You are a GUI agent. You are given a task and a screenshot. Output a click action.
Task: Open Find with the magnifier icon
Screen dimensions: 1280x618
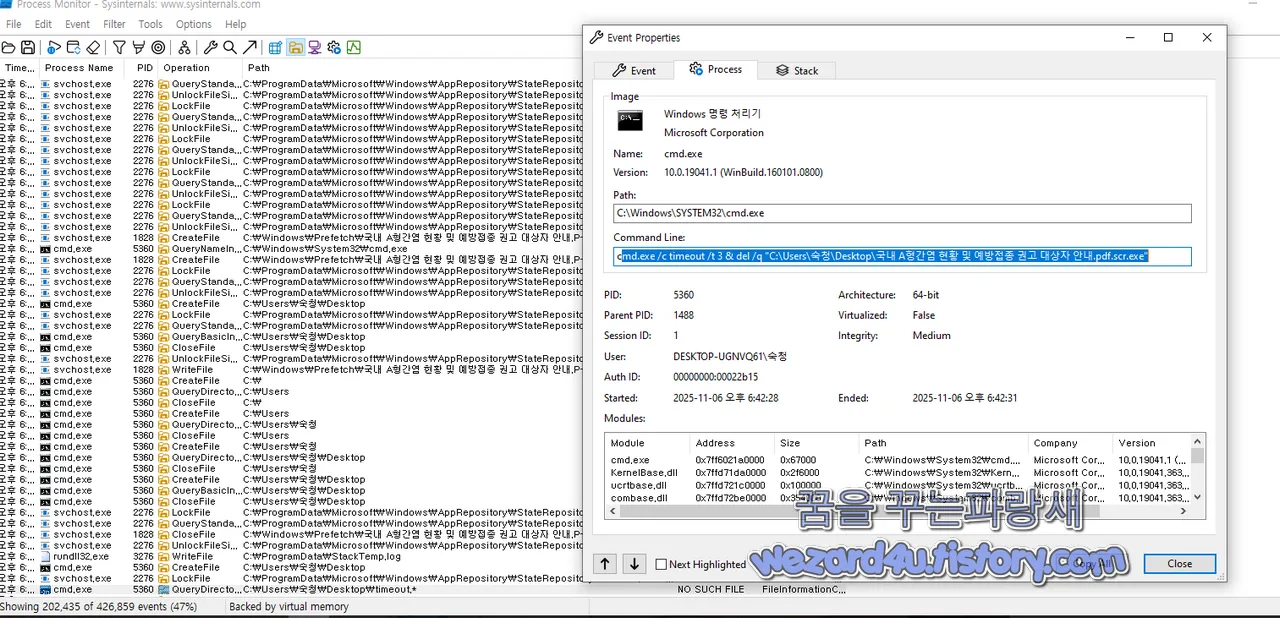coord(229,47)
